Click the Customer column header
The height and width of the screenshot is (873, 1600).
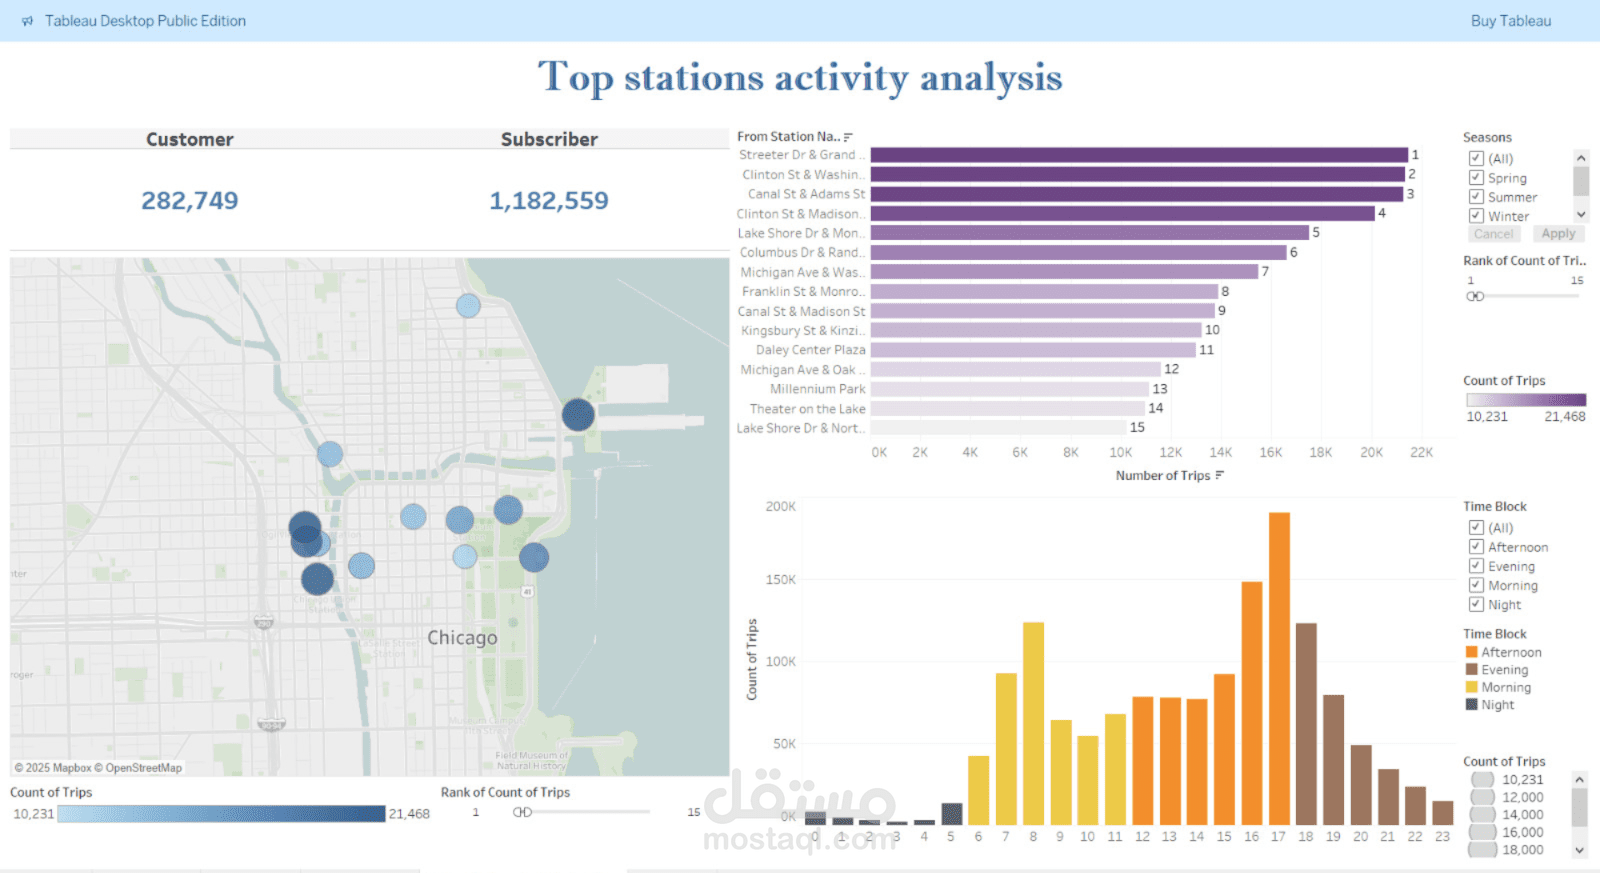click(190, 139)
